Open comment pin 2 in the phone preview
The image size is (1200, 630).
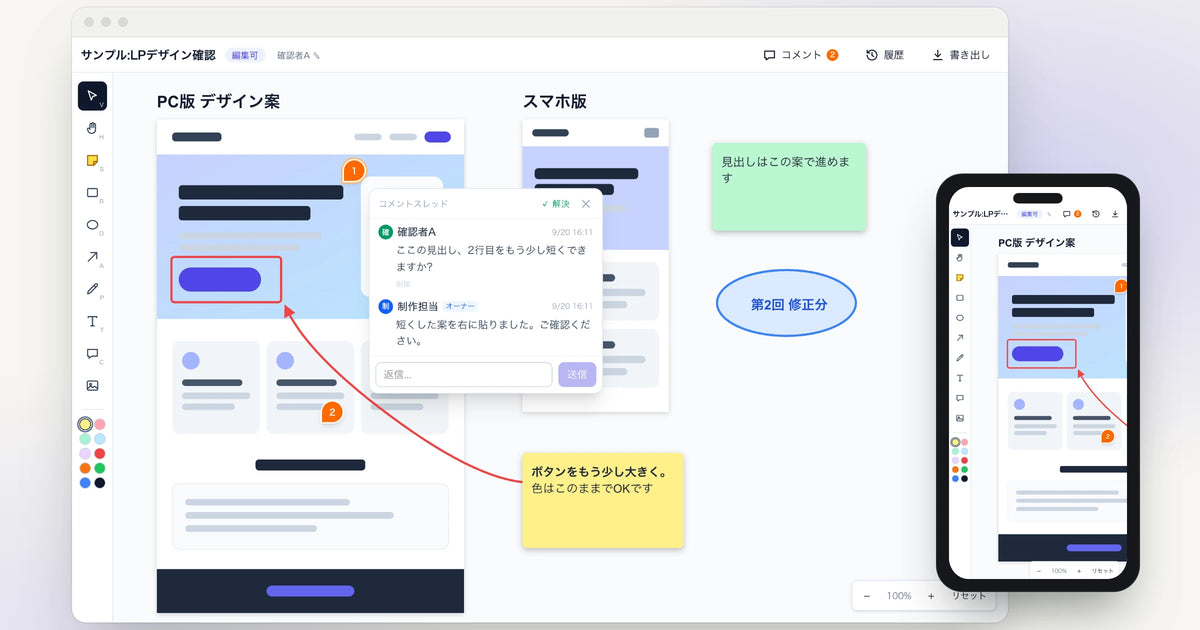tap(1107, 436)
